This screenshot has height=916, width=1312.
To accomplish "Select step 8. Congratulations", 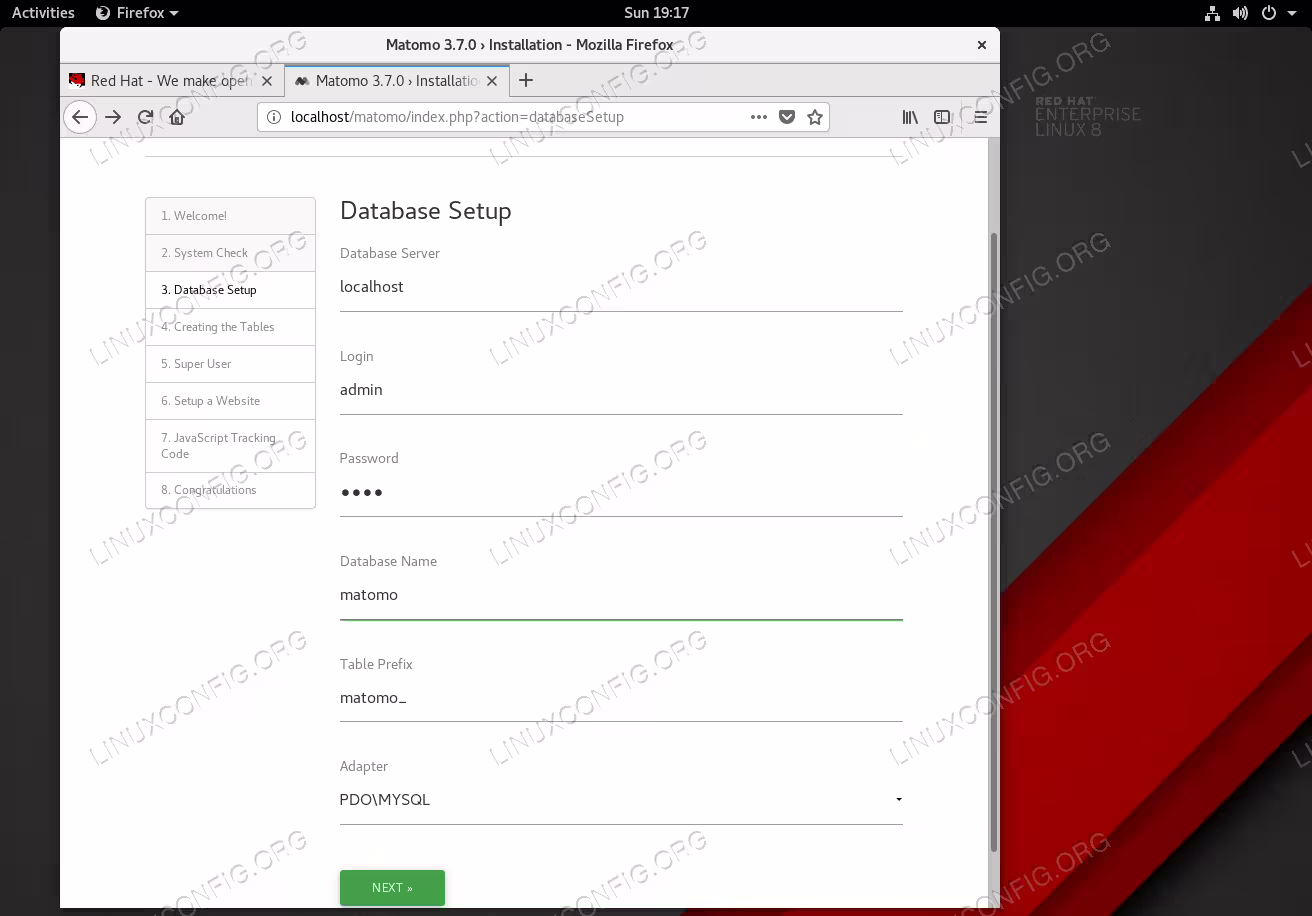I will coord(230,490).
